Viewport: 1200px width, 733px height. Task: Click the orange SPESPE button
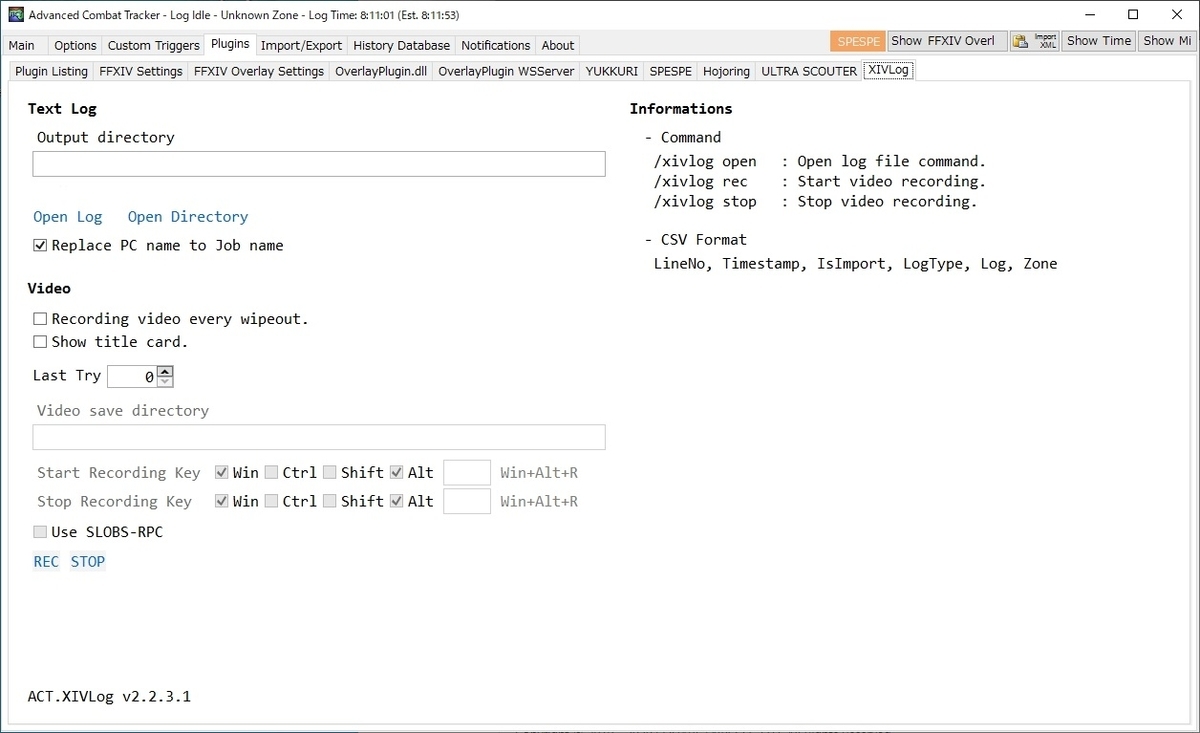point(858,41)
